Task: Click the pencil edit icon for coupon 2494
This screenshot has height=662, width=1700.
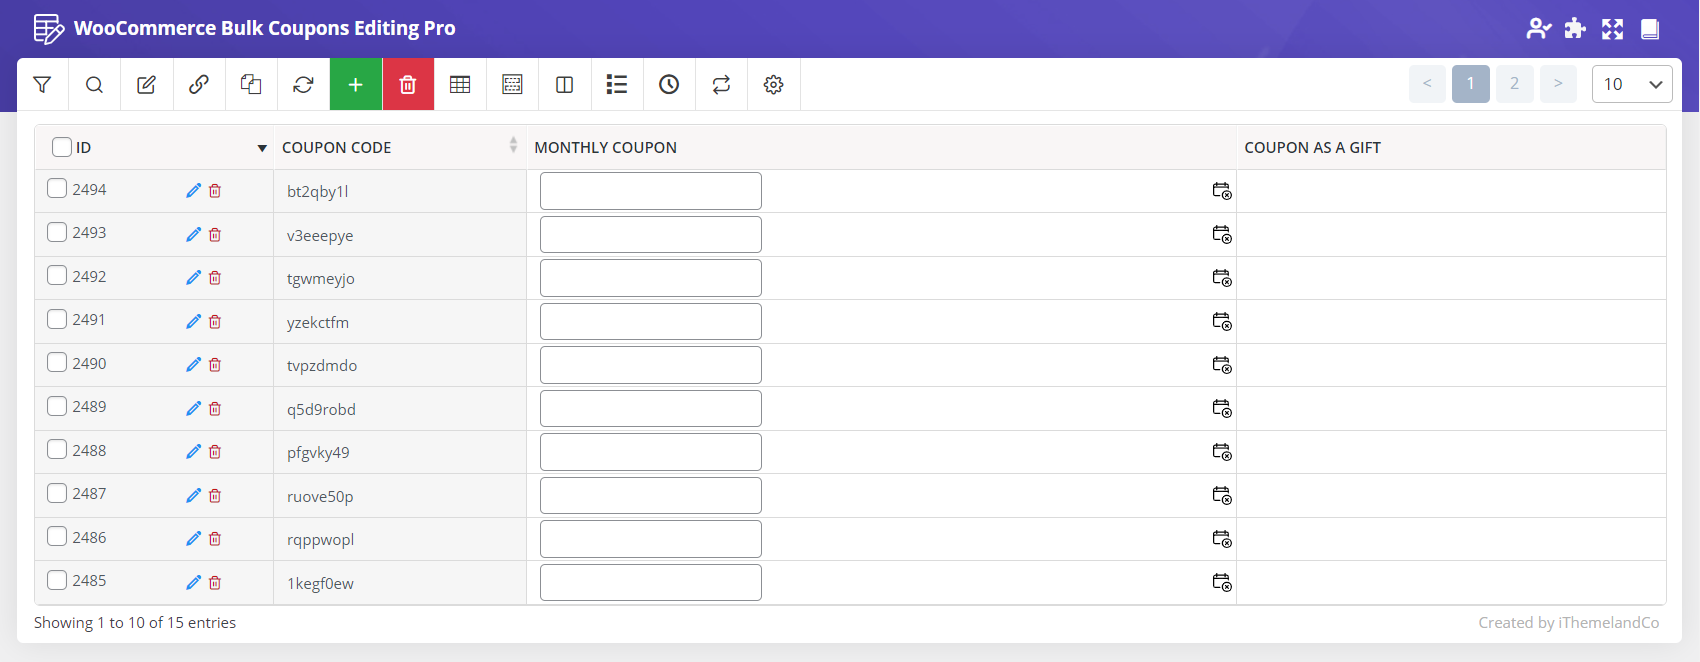Action: [193, 190]
